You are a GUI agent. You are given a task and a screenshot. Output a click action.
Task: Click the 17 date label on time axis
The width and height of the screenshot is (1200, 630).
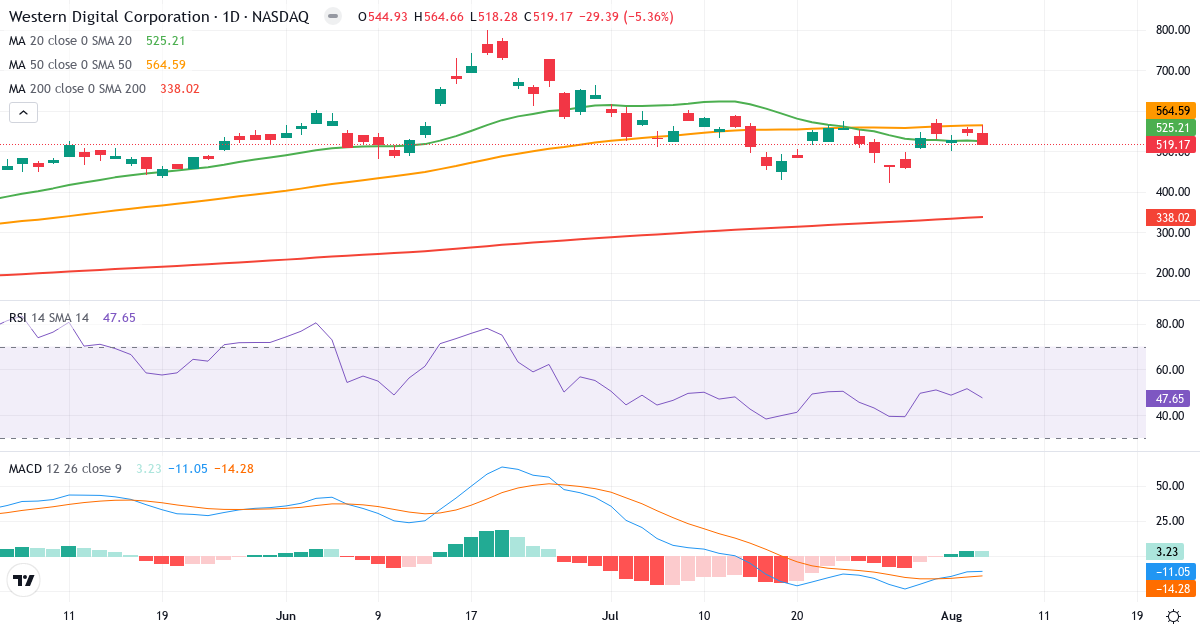[471, 616]
